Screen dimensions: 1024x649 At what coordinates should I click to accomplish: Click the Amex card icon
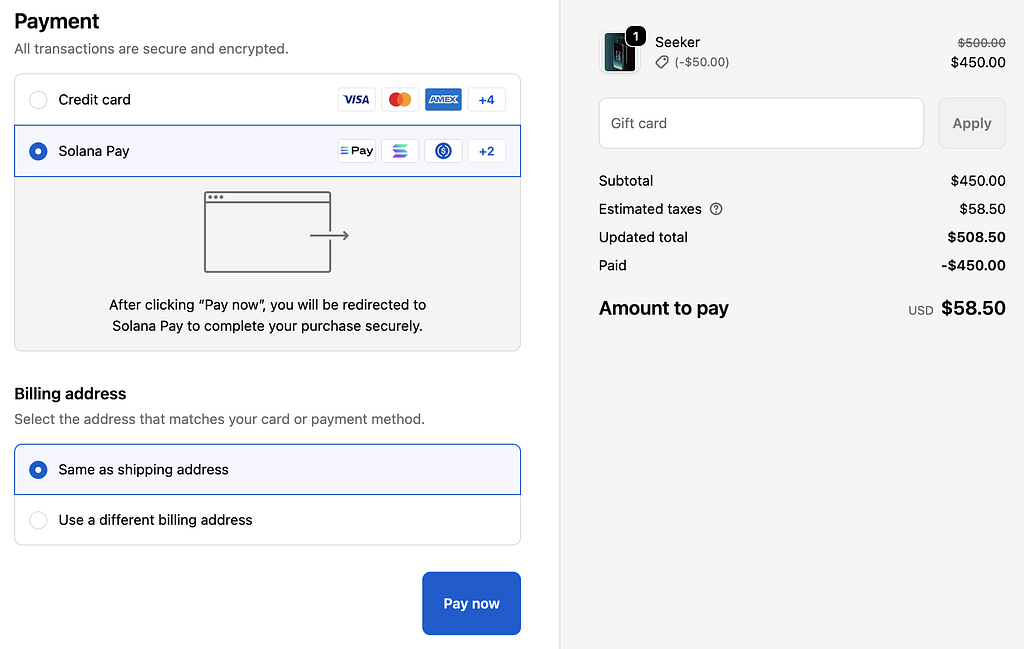[443, 100]
